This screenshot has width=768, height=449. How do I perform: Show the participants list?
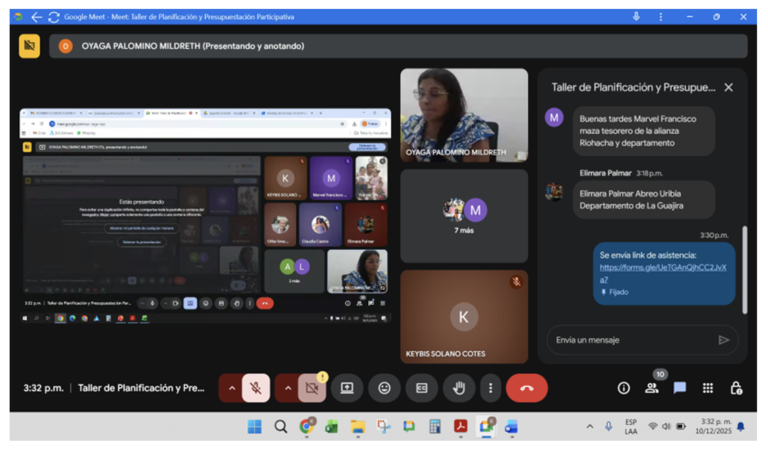(x=652, y=388)
